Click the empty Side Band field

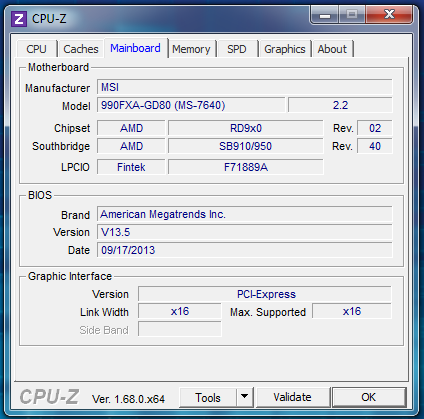tap(180, 329)
